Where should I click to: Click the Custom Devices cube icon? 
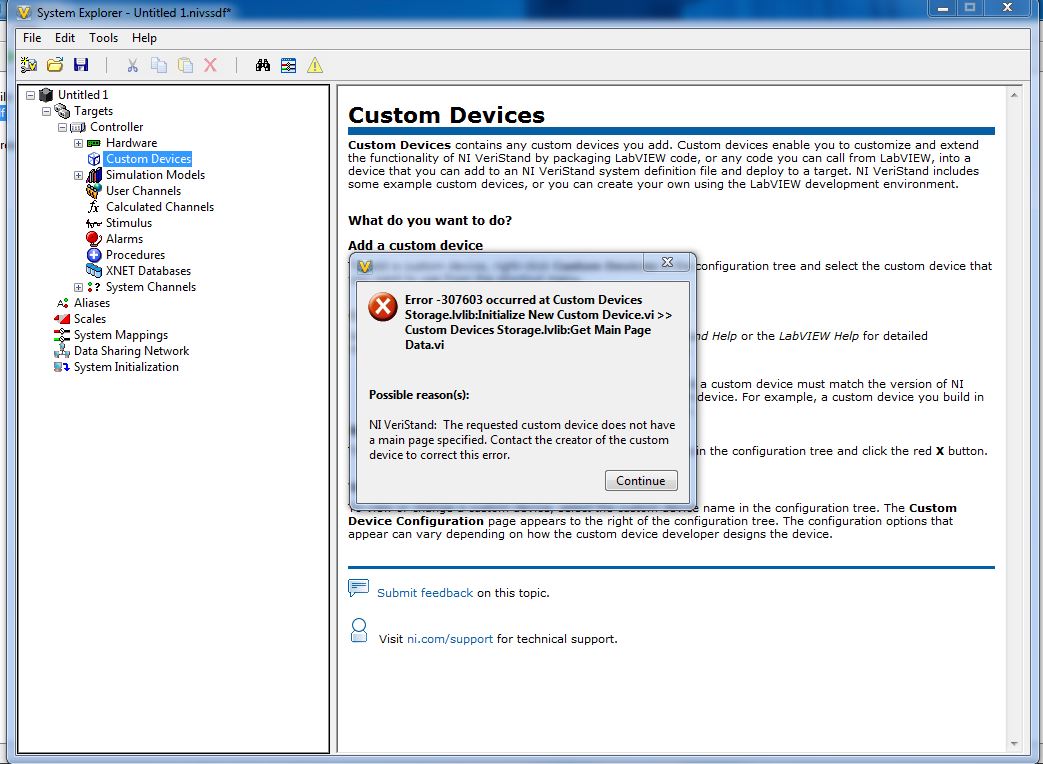pyautogui.click(x=94, y=159)
